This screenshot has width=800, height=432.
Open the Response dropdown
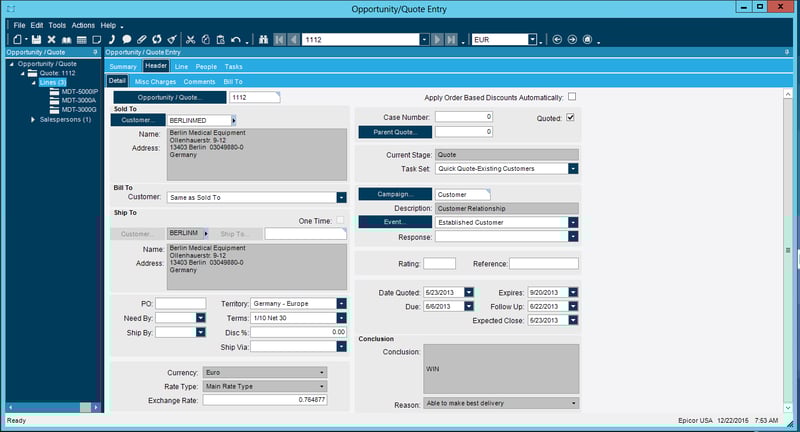(x=573, y=237)
